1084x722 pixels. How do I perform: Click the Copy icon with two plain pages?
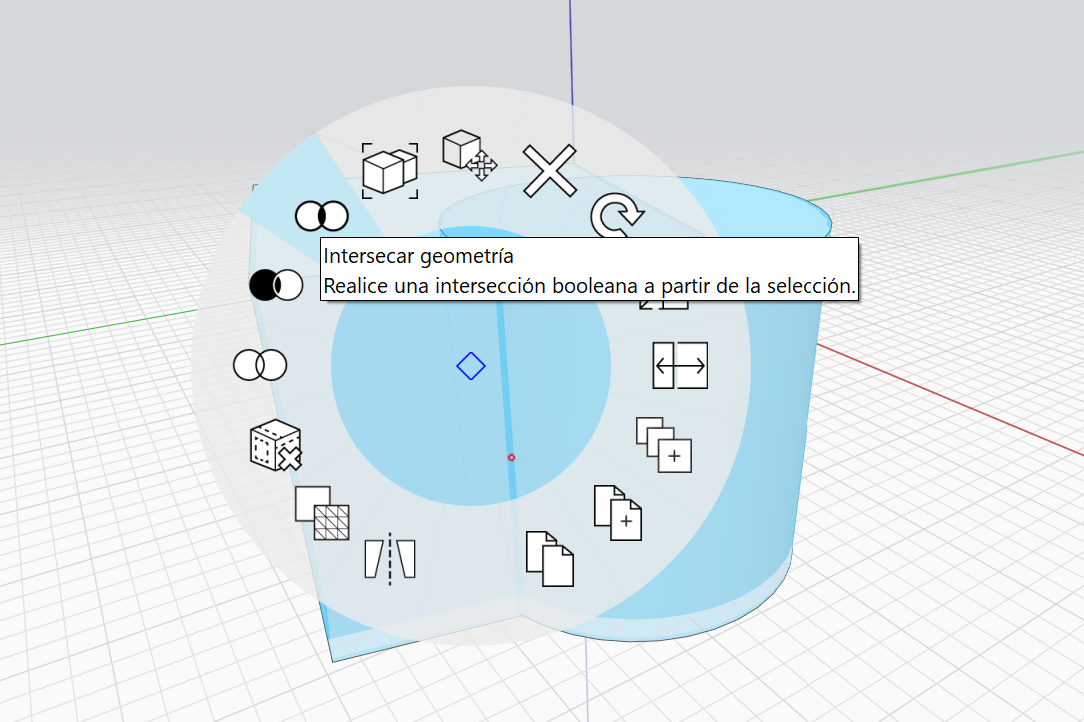(x=550, y=558)
